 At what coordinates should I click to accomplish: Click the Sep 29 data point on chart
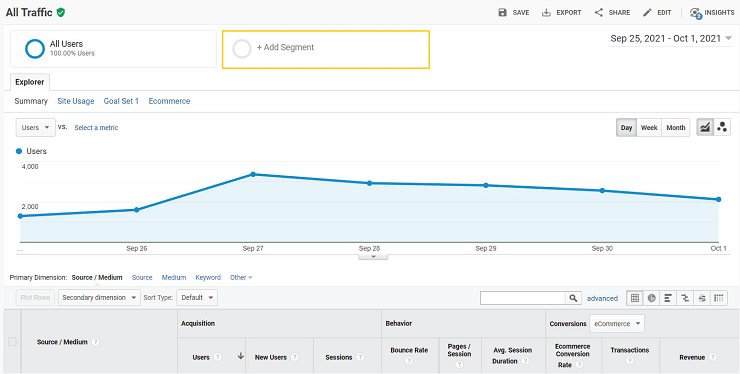tap(486, 185)
